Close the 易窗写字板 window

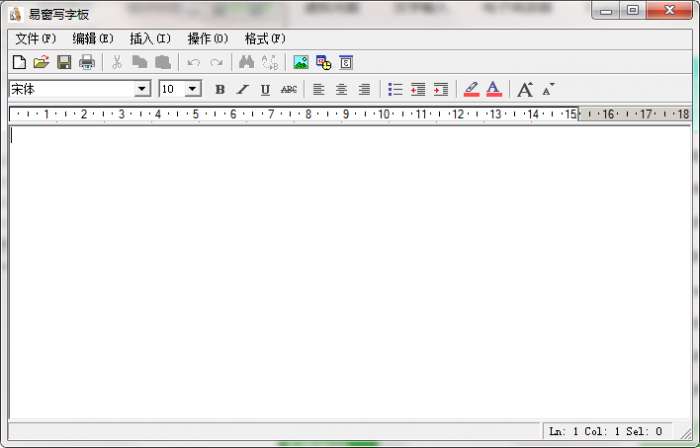click(669, 10)
